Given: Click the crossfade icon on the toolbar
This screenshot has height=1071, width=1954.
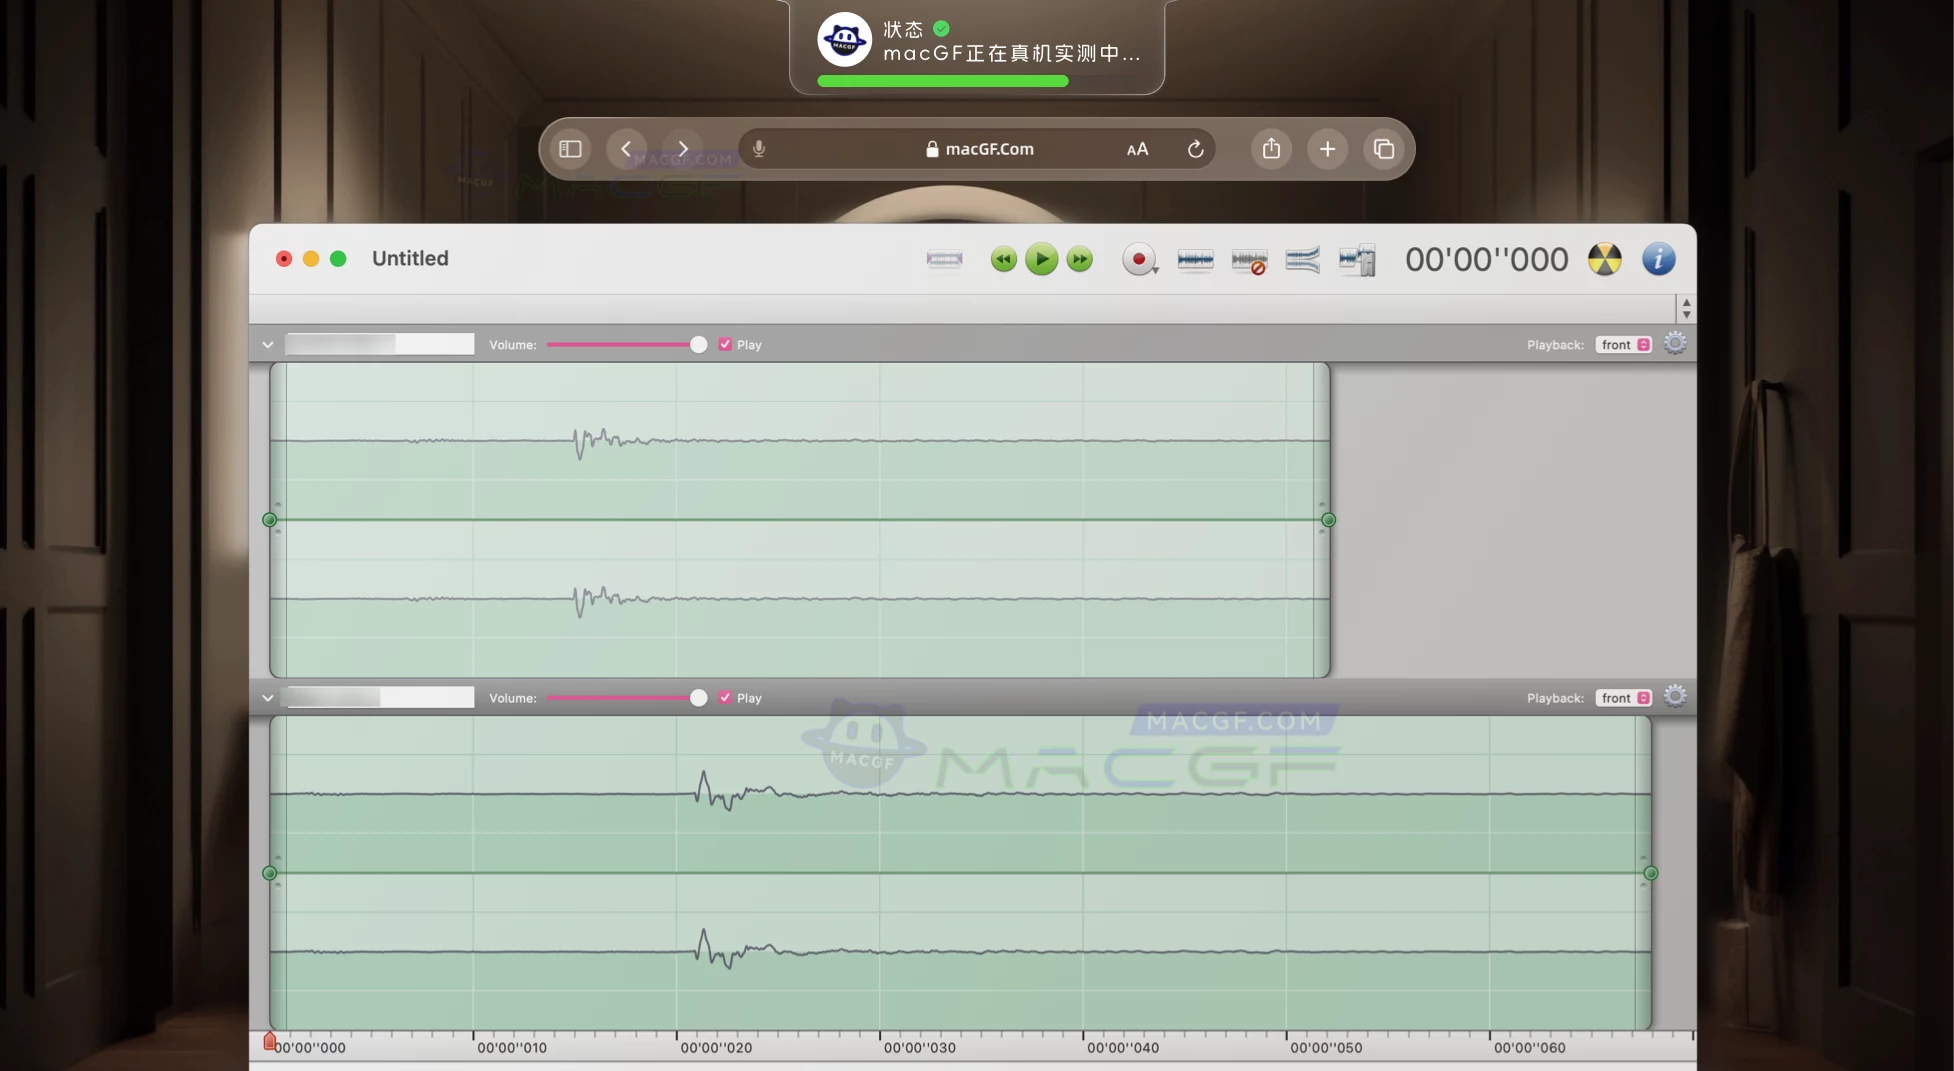Looking at the screenshot, I should (1302, 259).
